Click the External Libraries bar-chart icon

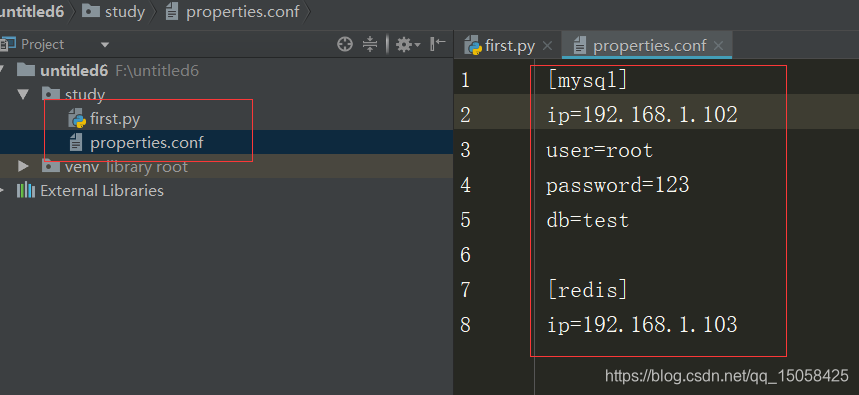click(x=25, y=191)
